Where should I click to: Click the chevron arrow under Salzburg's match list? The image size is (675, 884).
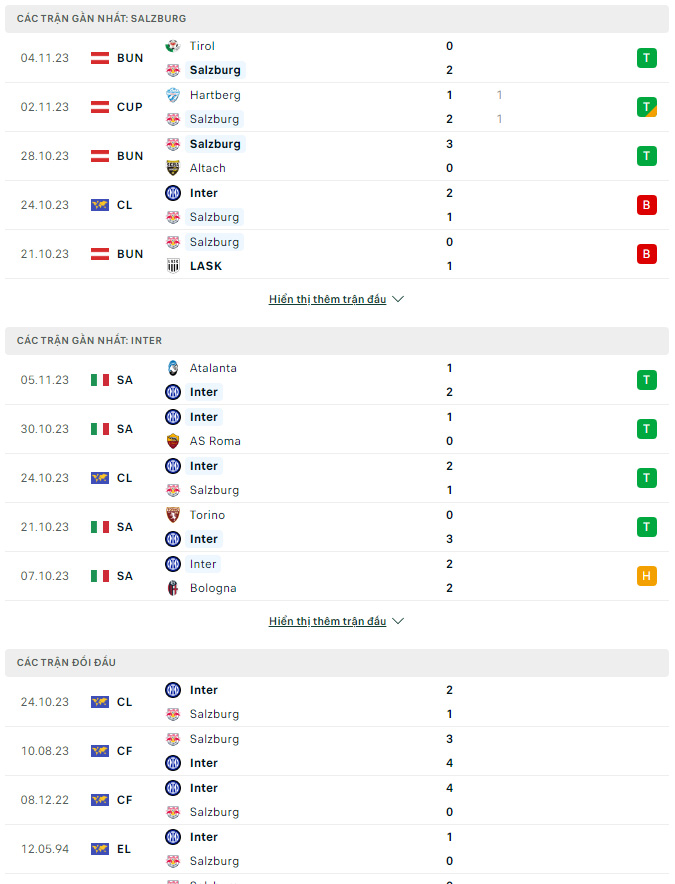pyautogui.click(x=398, y=299)
